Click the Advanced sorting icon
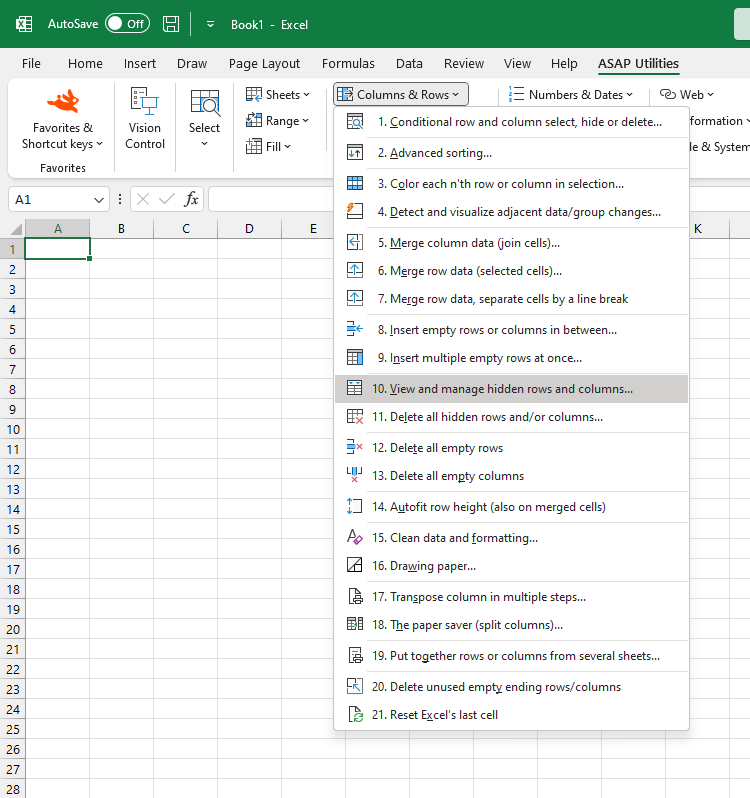This screenshot has width=750, height=798. pyautogui.click(x=355, y=153)
